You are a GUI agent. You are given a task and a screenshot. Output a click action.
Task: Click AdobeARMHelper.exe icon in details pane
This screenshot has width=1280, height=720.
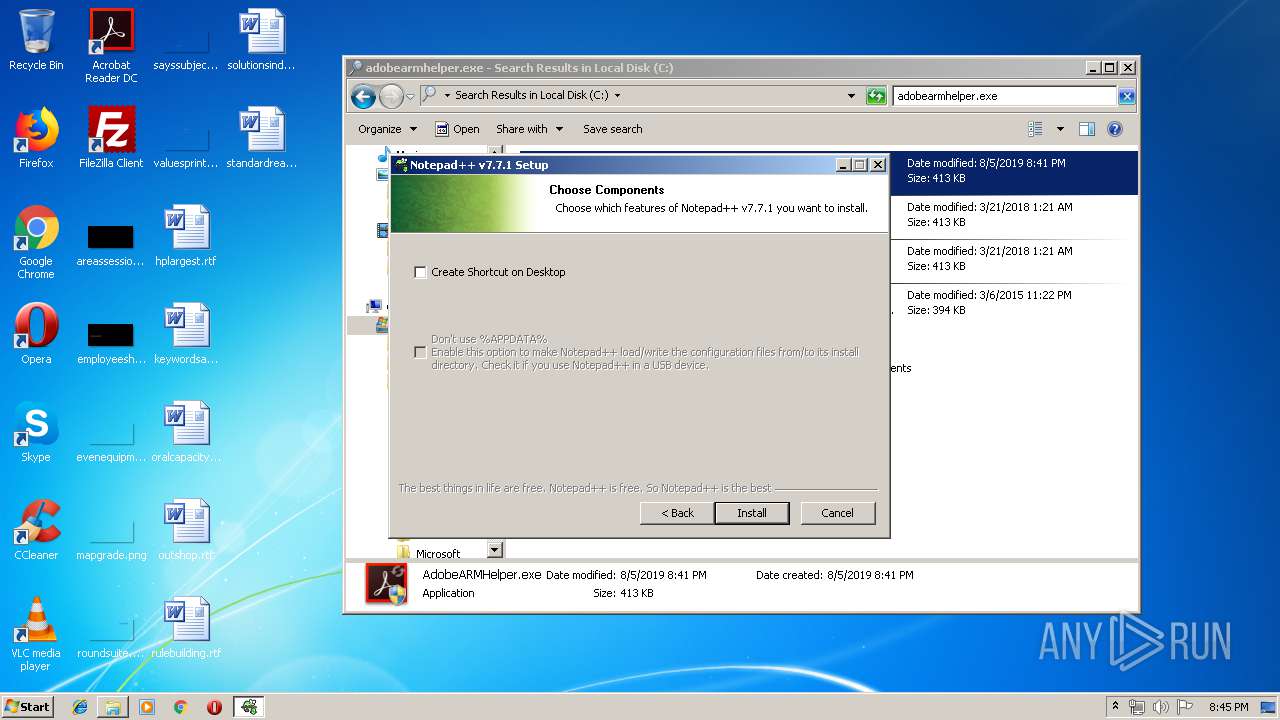386,584
